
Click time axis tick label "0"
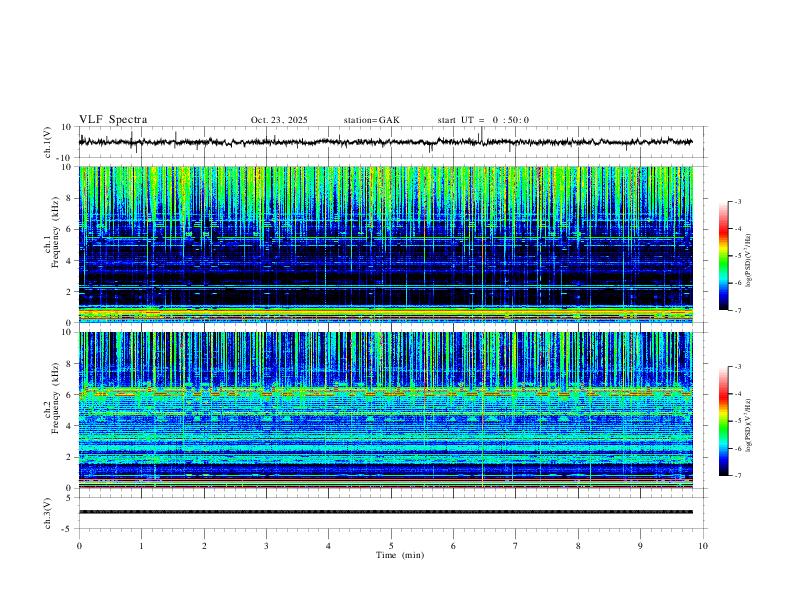[x=79, y=546]
